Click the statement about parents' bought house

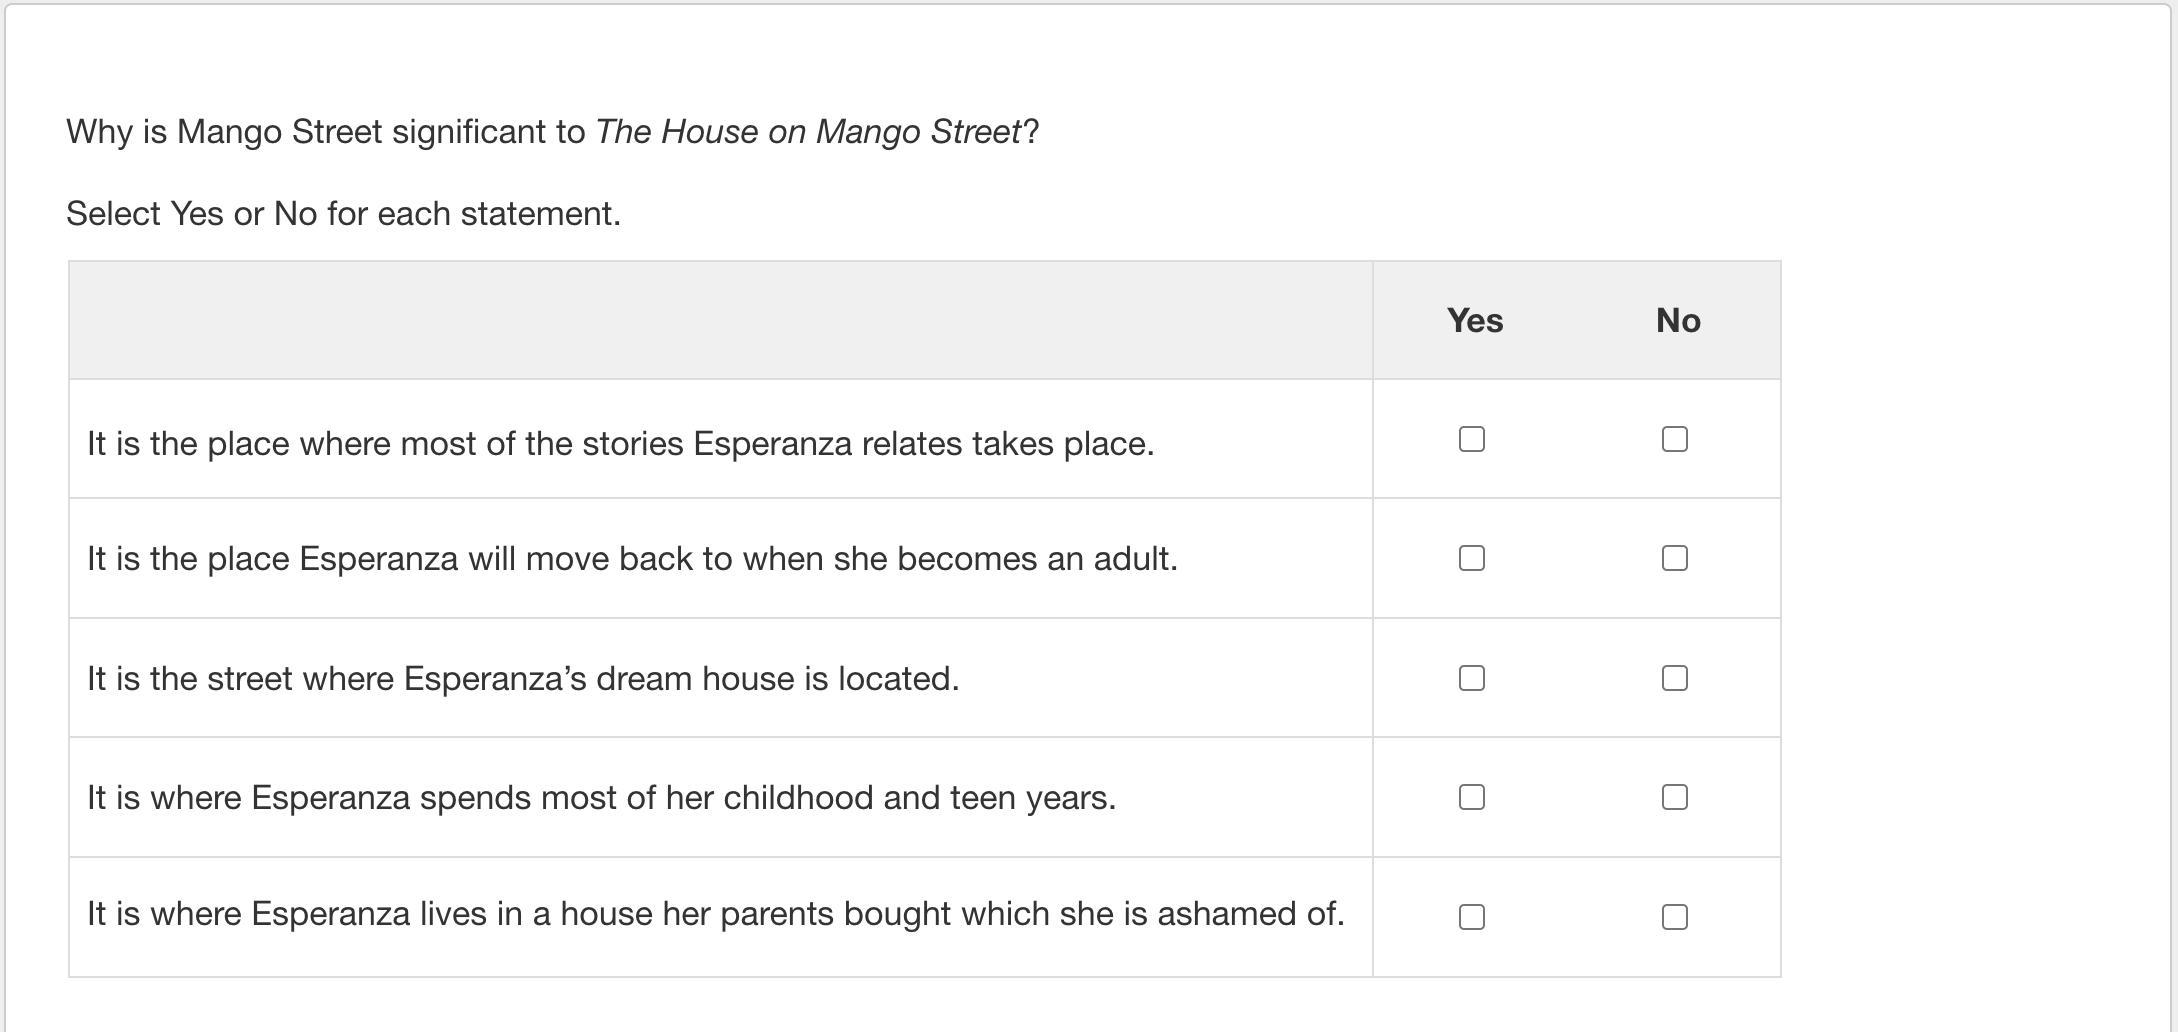715,914
